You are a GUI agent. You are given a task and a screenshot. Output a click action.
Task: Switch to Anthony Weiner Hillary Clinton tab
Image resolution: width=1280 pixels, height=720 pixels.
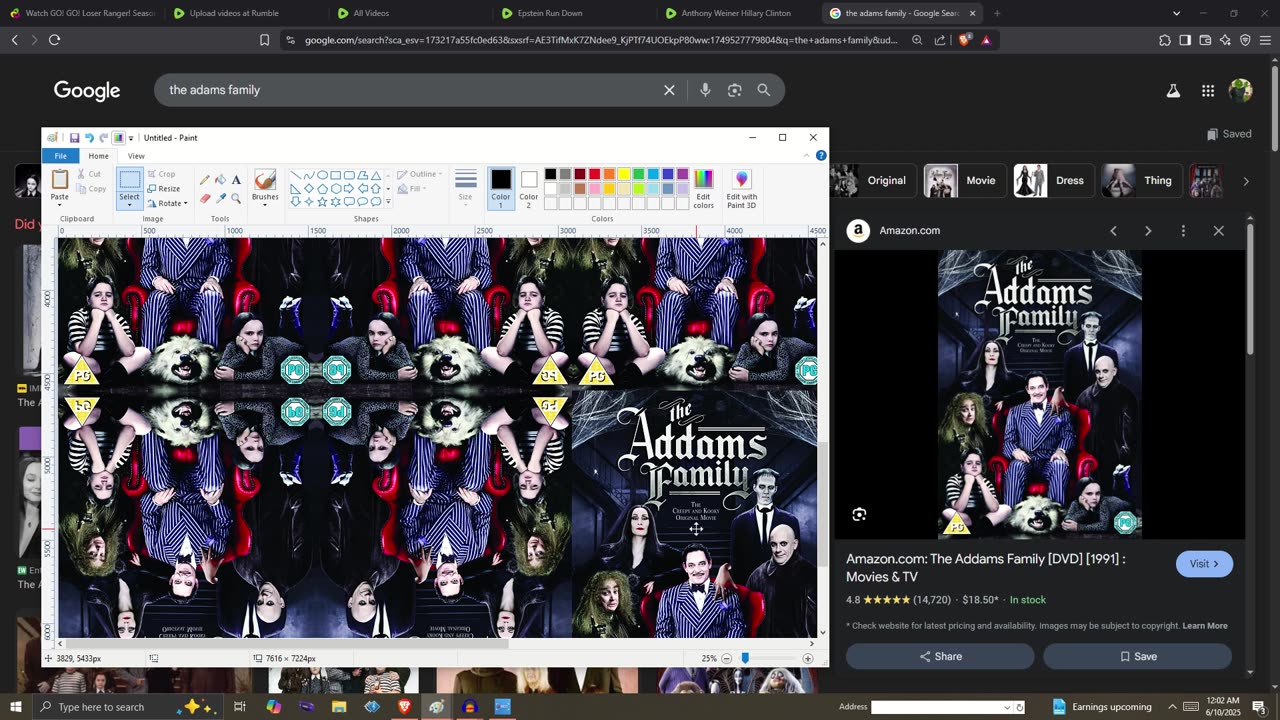[x=735, y=13]
